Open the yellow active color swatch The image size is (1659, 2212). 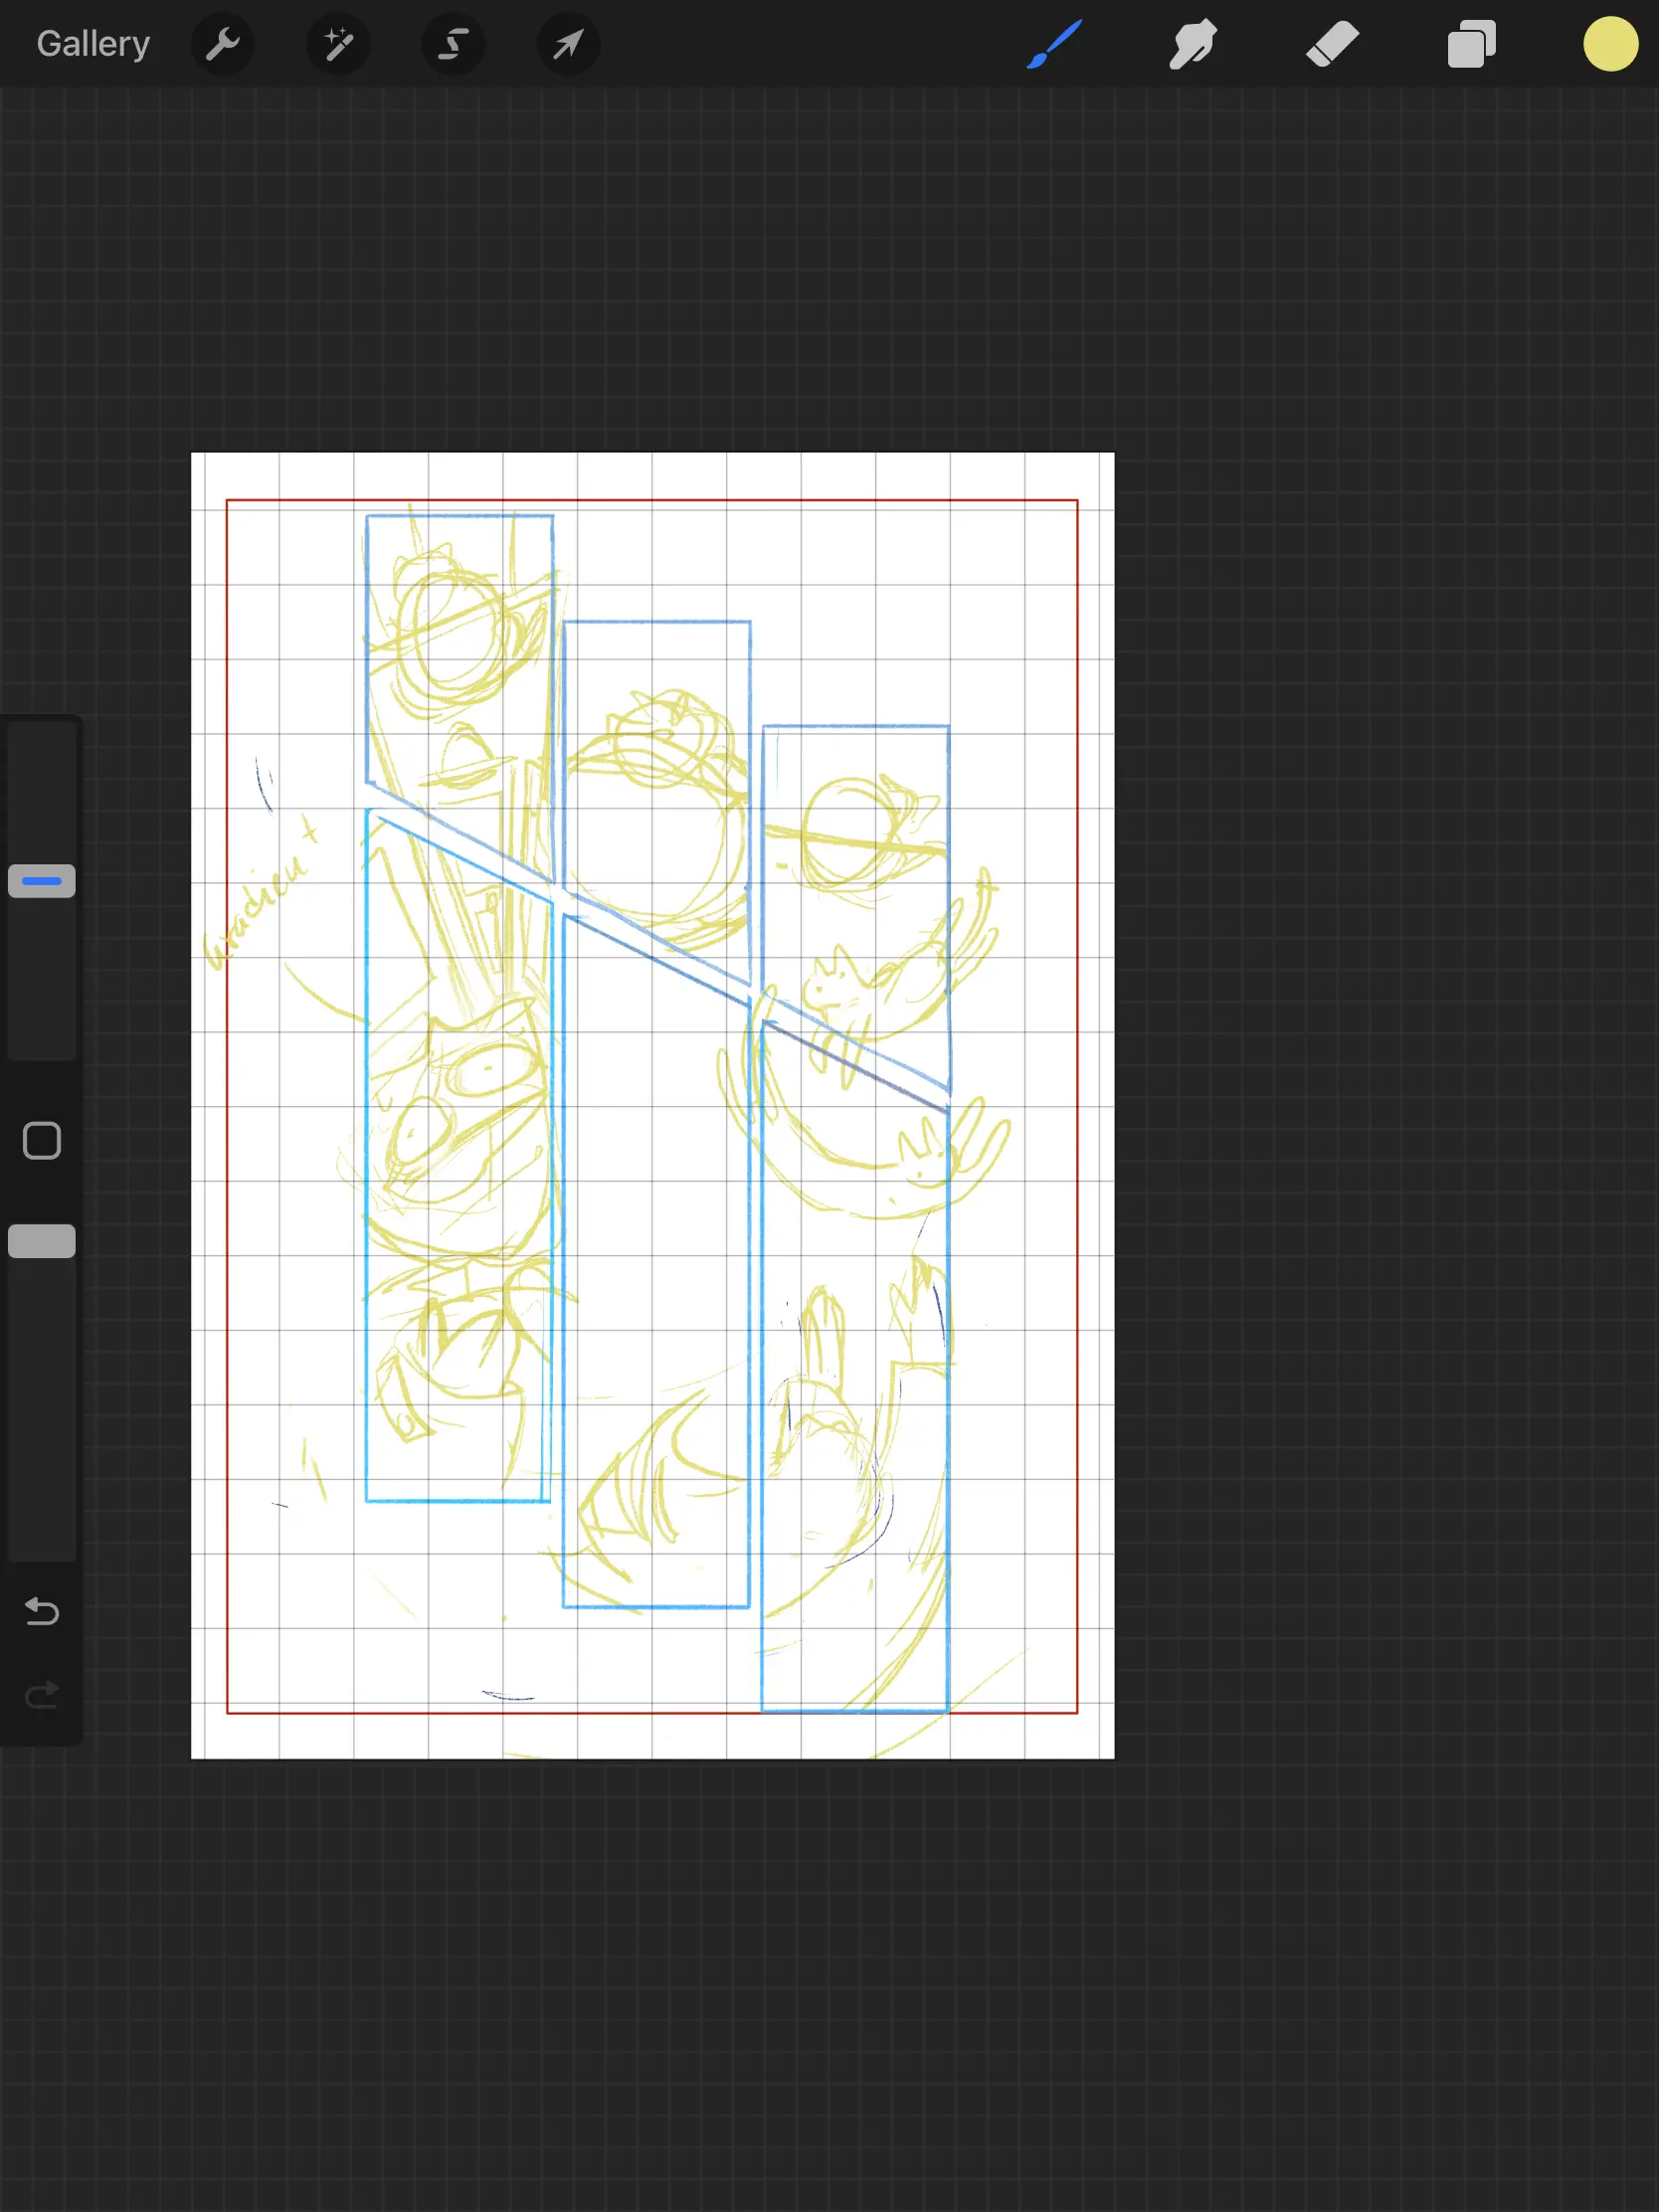[1610, 44]
